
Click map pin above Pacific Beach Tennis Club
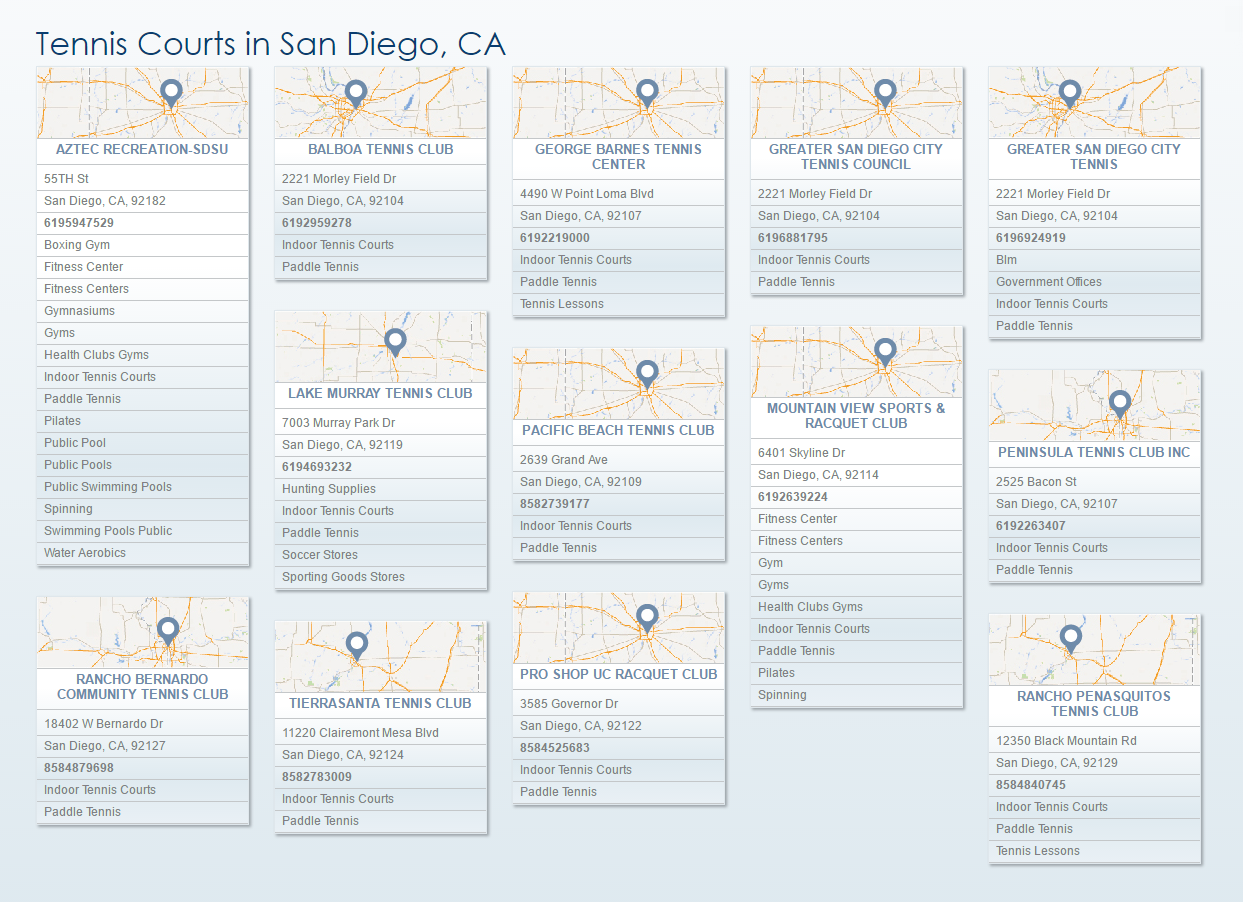647,374
